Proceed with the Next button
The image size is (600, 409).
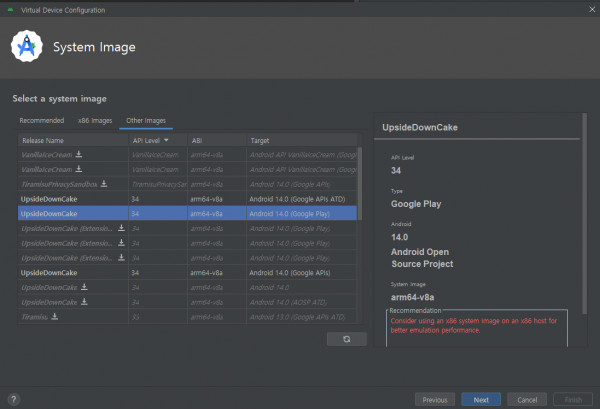(x=481, y=400)
